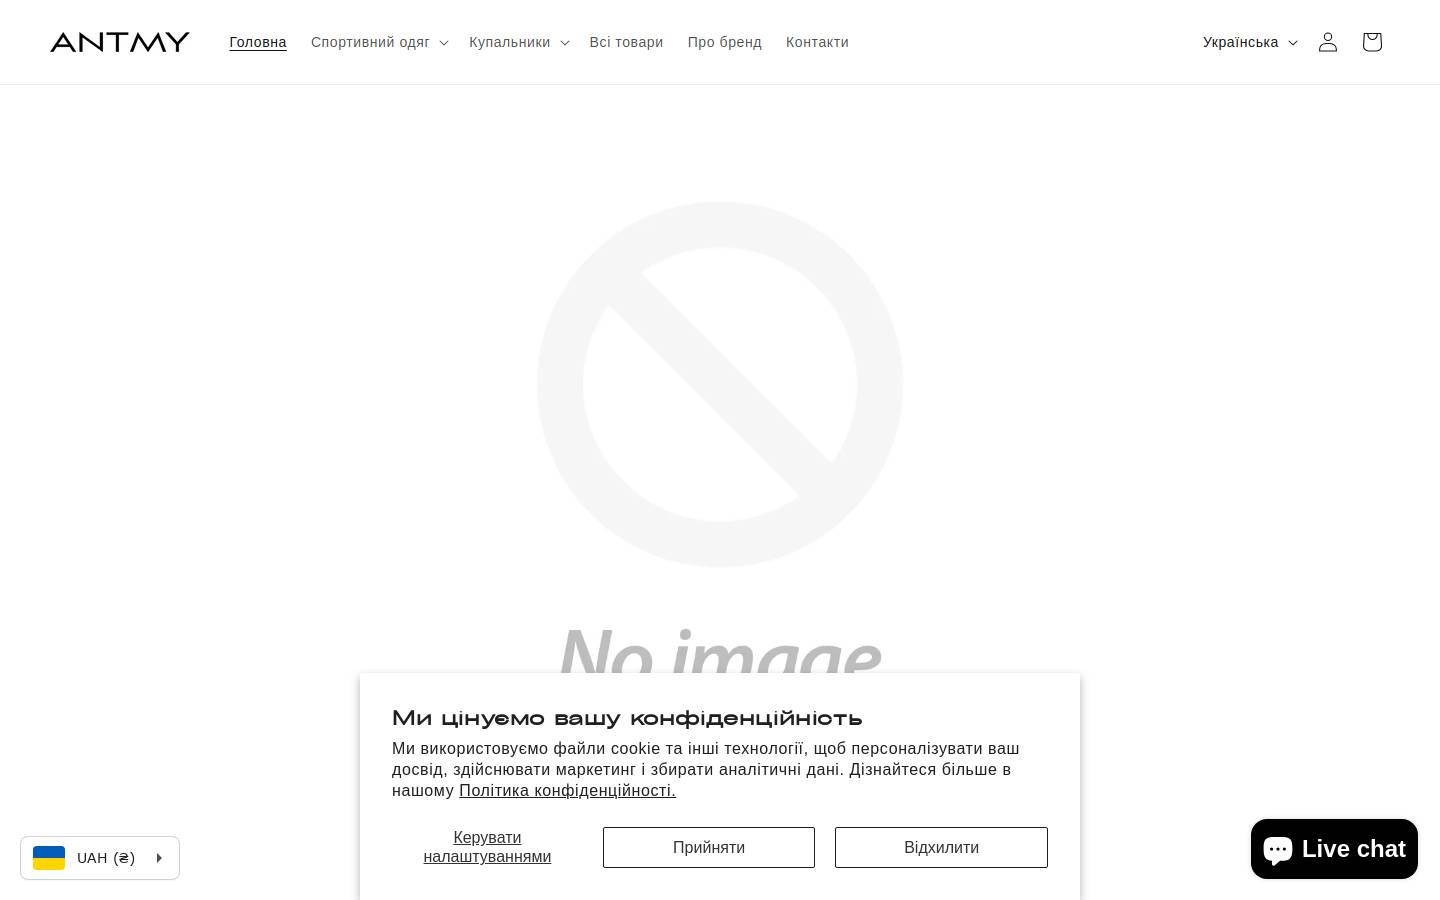Open the Live chat speech bubble icon
This screenshot has width=1440, height=900.
[x=1278, y=849]
